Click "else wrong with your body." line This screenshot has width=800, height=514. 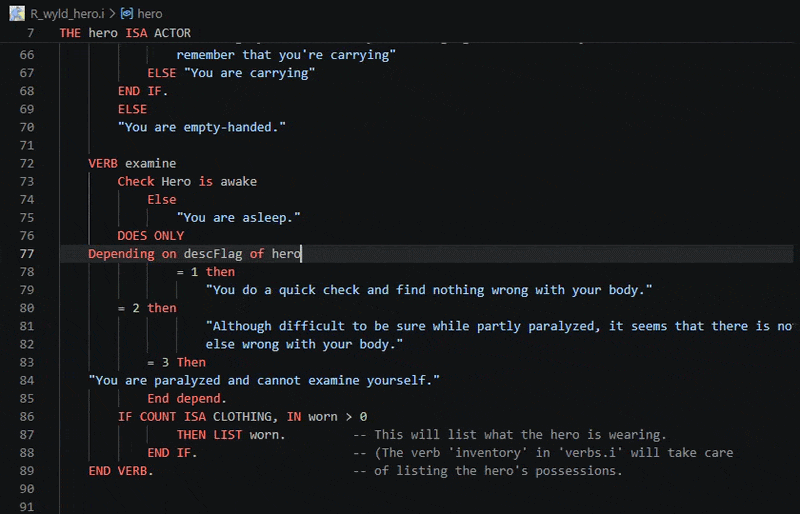pos(304,344)
